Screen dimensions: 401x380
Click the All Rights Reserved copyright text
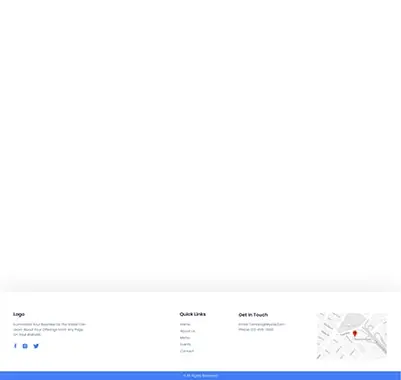click(200, 376)
